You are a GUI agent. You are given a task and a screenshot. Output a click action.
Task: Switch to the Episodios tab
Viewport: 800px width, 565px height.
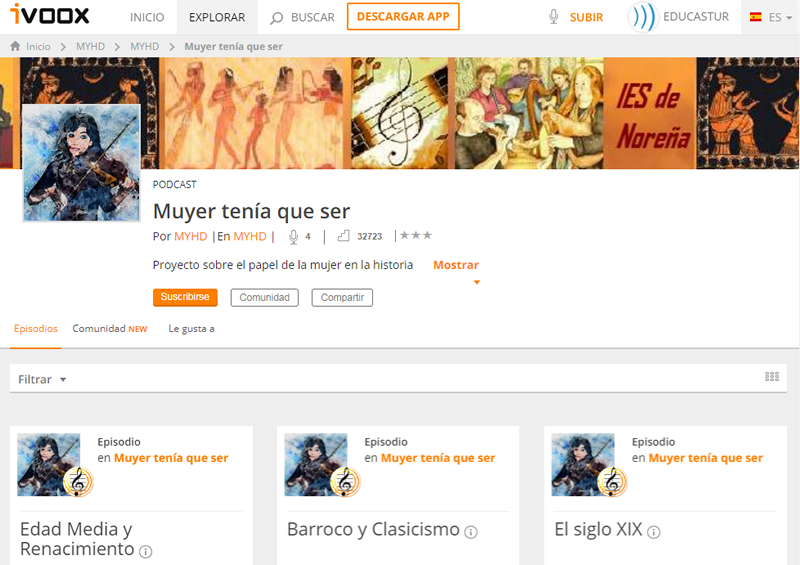pos(36,329)
